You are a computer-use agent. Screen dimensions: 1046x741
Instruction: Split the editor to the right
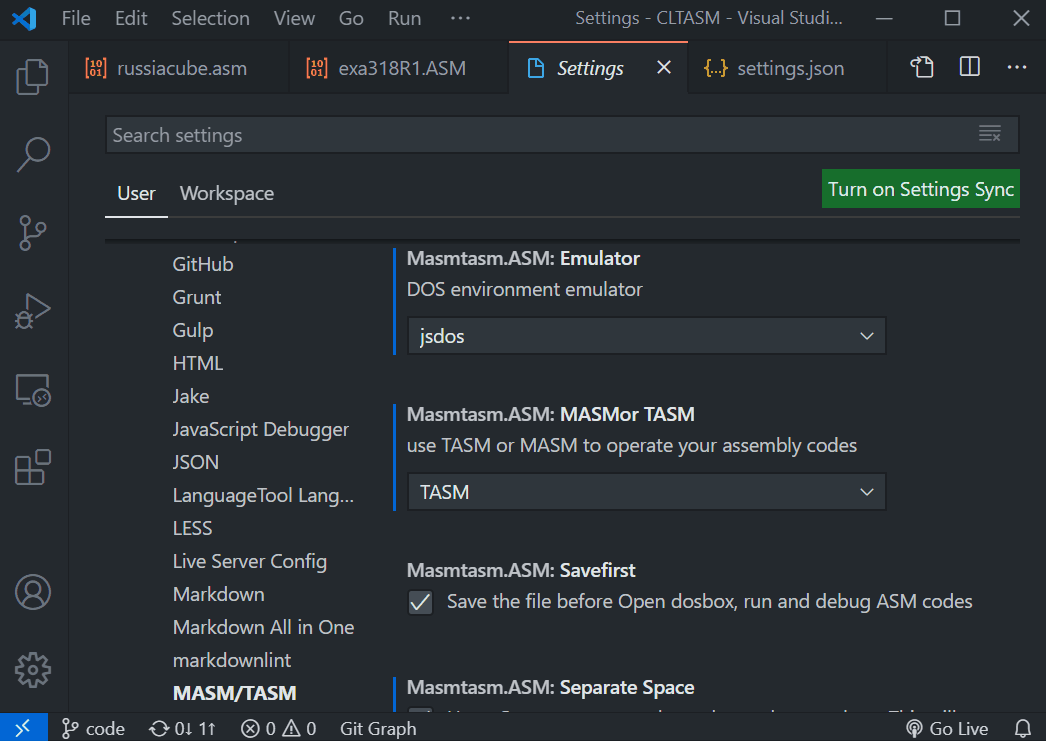pyautogui.click(x=969, y=67)
